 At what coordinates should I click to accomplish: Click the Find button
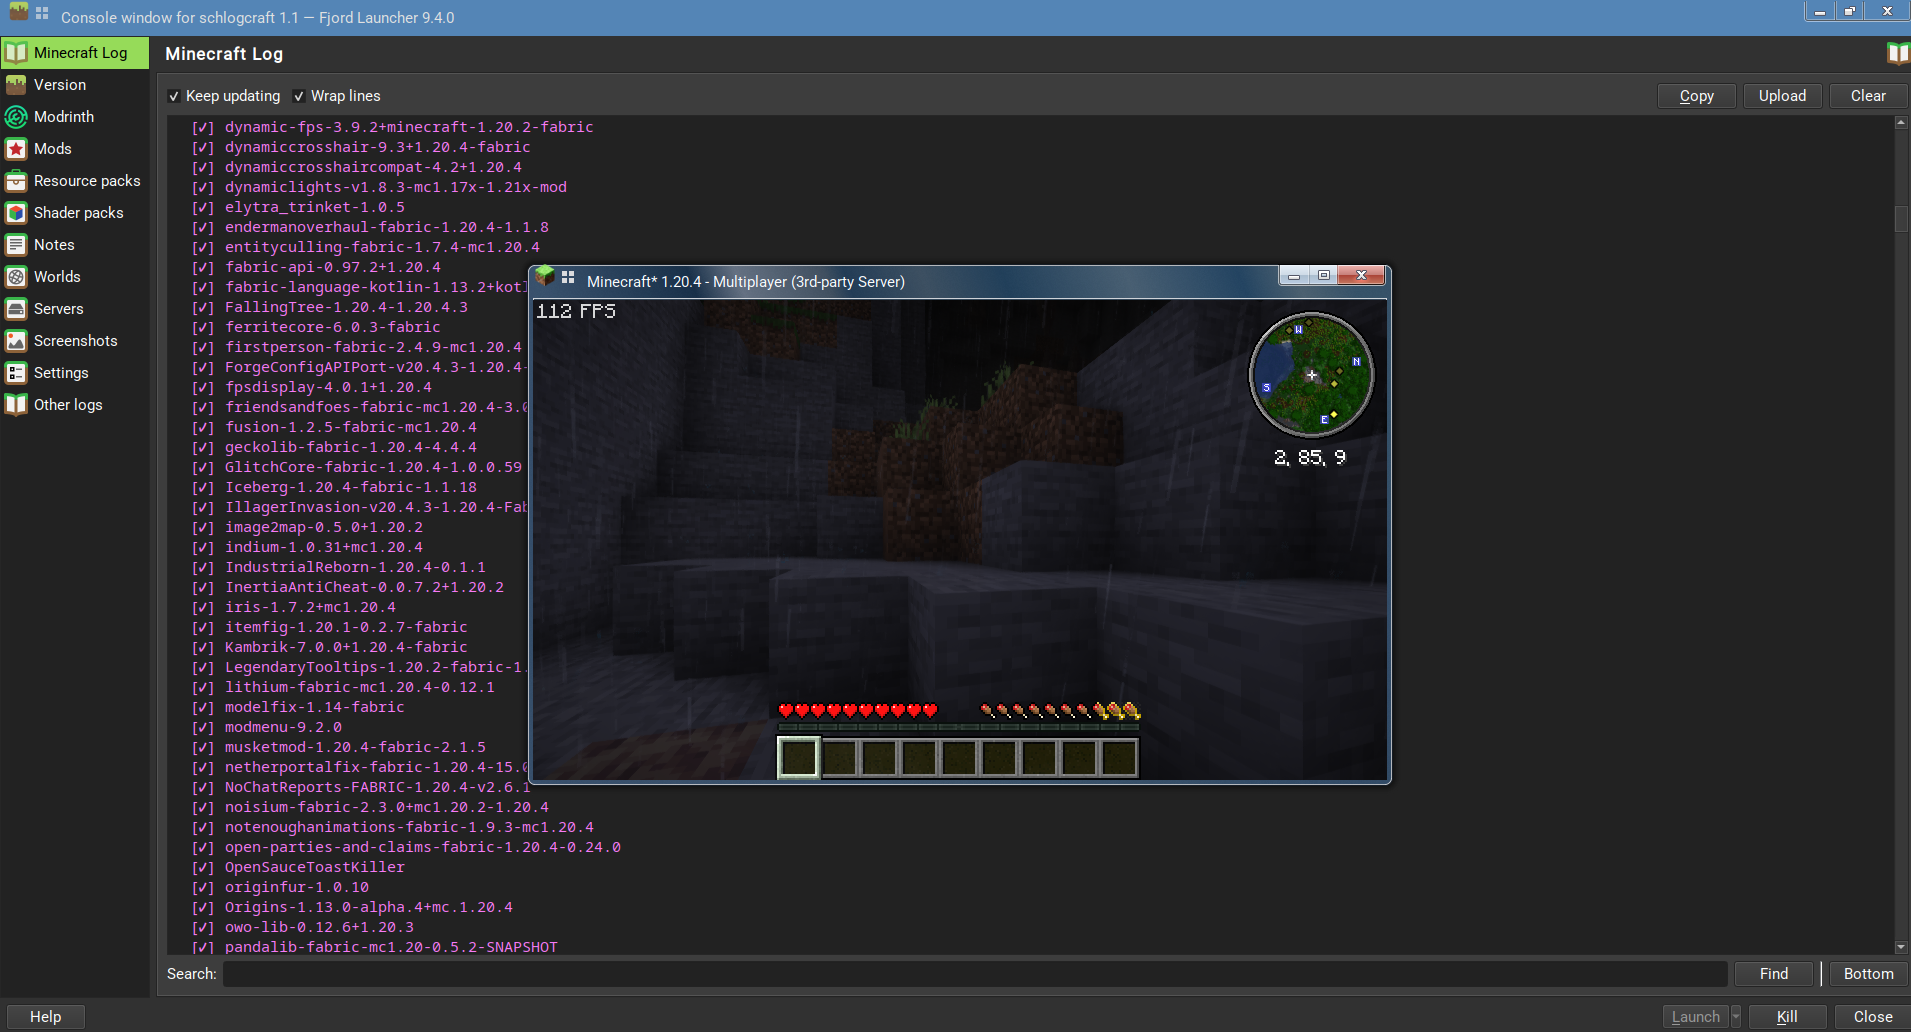click(1773, 974)
